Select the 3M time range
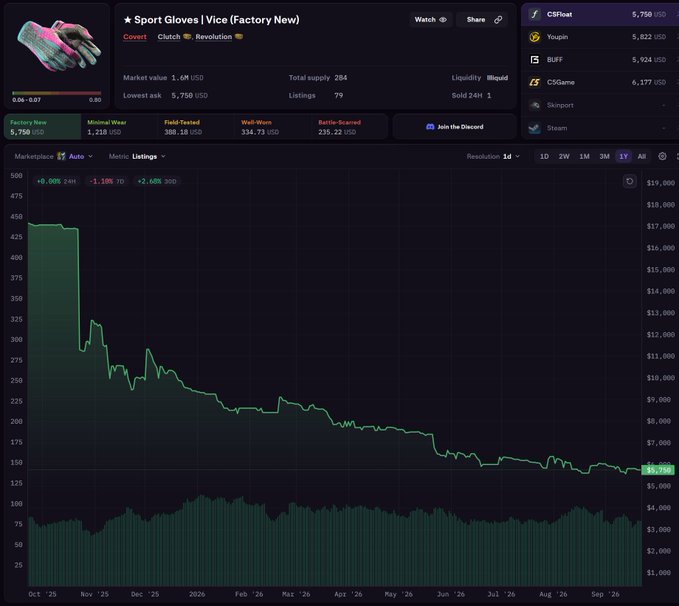This screenshot has width=679, height=606. (605, 156)
